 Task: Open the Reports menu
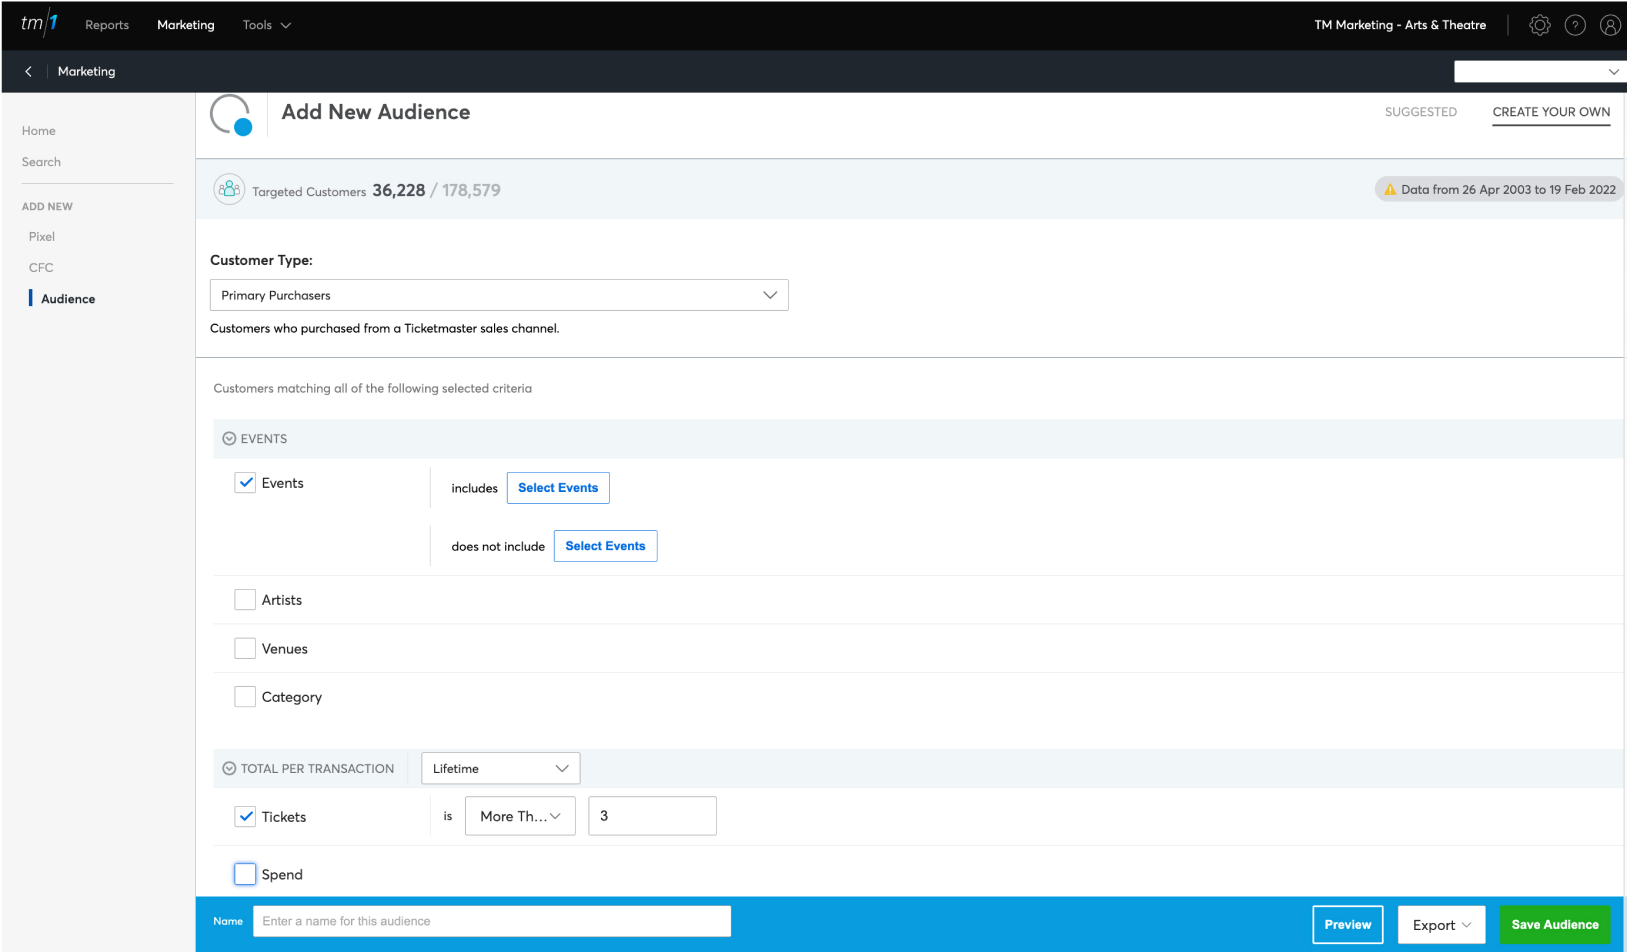(107, 25)
